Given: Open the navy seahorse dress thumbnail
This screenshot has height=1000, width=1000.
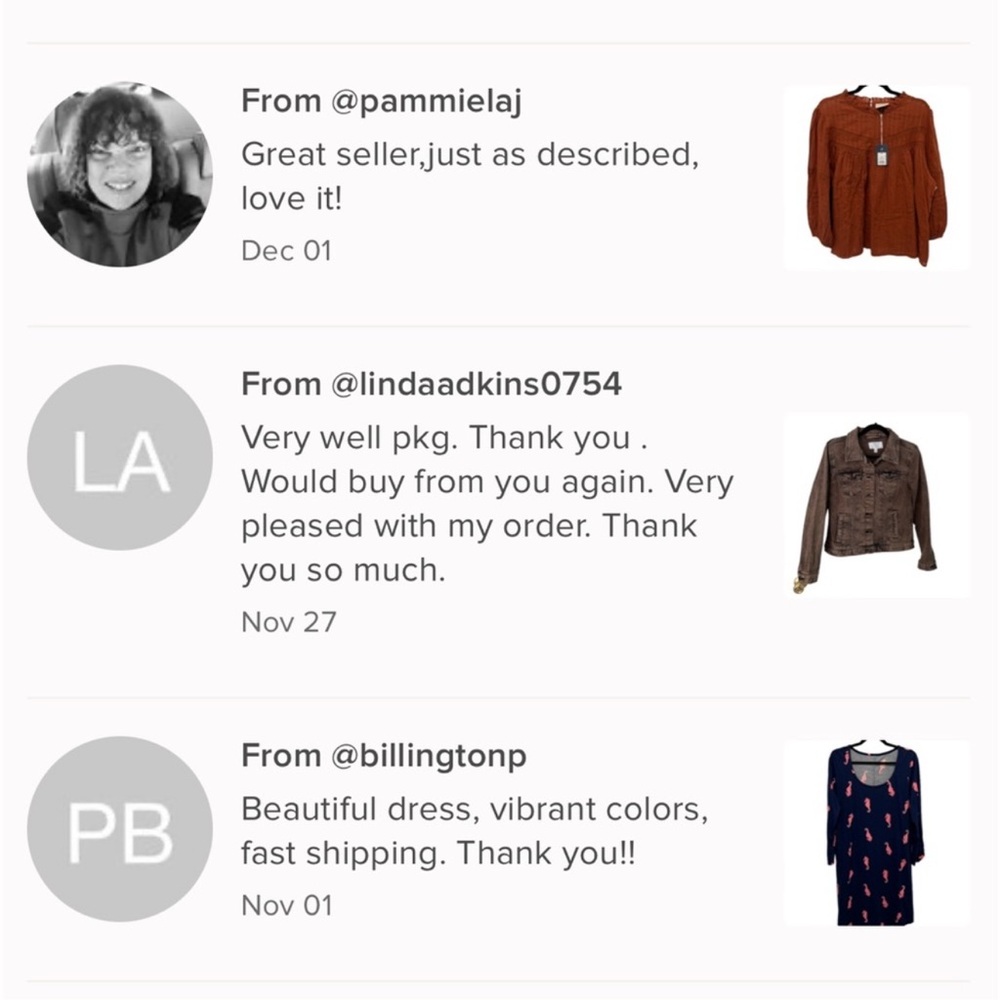Looking at the screenshot, I should click(x=876, y=832).
